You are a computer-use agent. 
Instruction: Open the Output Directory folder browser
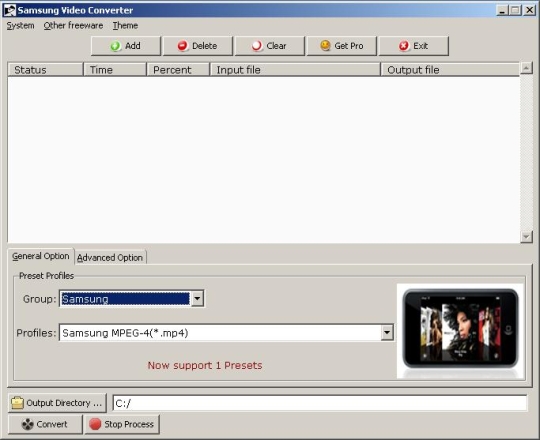(57, 403)
